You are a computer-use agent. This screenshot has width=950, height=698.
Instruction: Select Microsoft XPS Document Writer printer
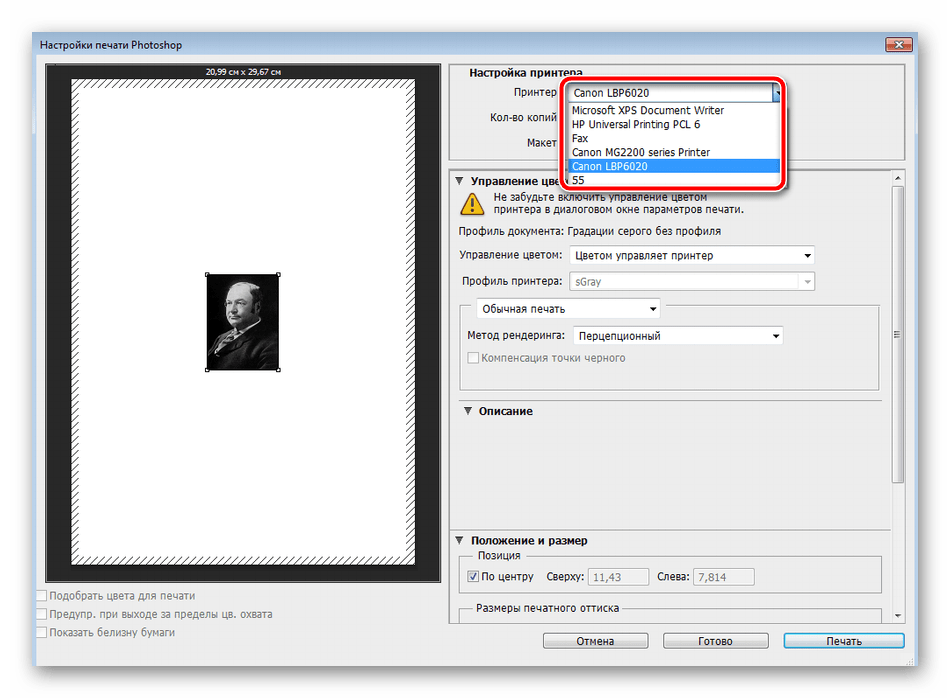(647, 110)
